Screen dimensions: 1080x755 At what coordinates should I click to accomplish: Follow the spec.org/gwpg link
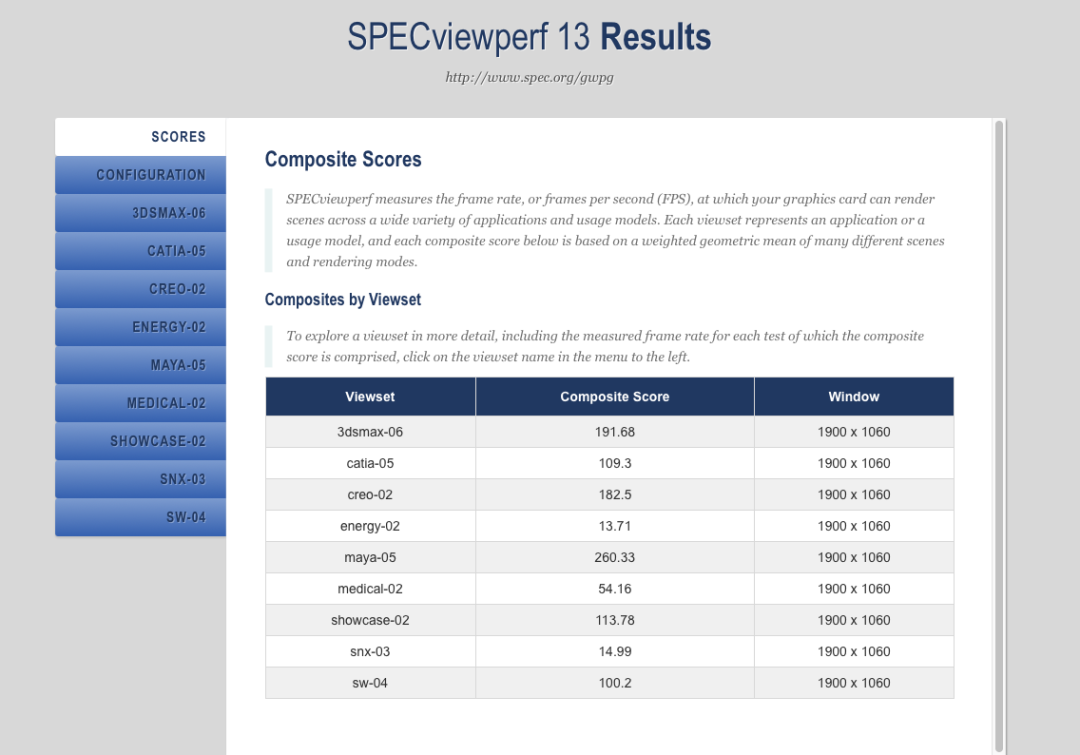tap(529, 77)
